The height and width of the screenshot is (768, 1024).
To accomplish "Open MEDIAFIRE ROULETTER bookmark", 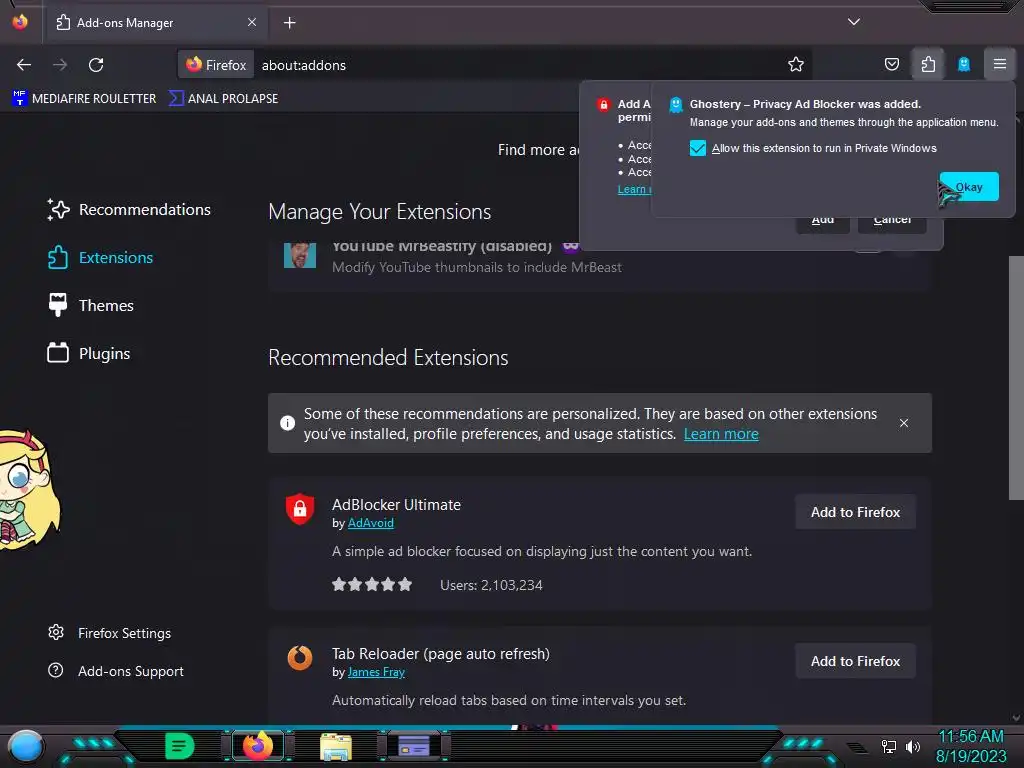I will click(84, 99).
